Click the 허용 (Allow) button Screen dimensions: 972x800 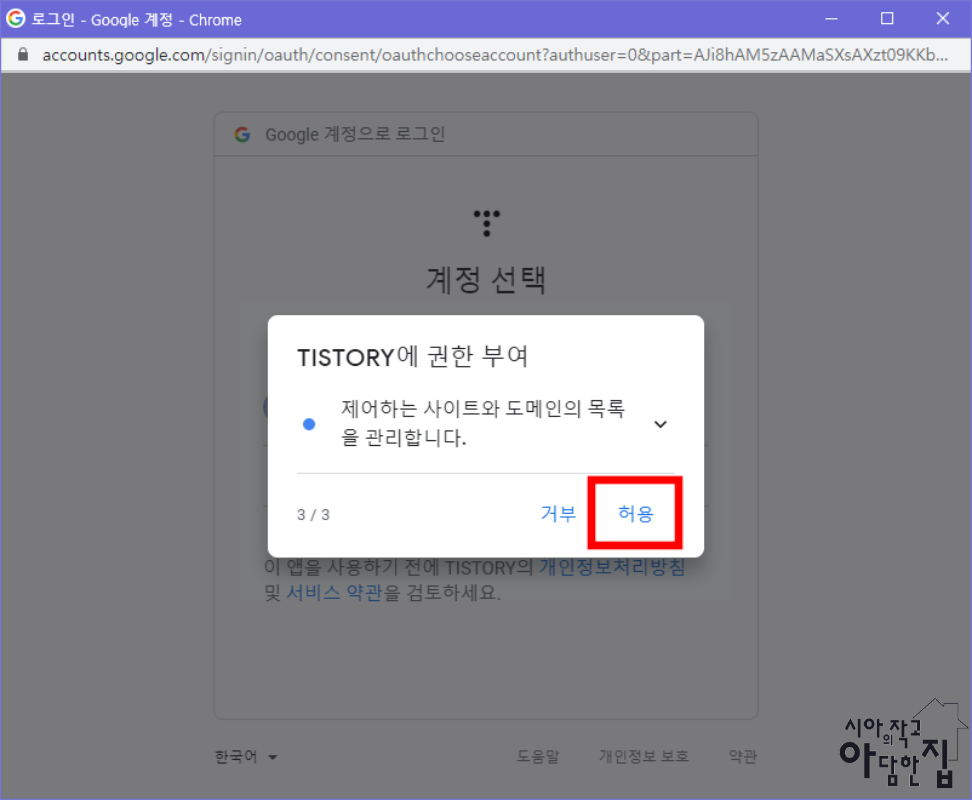click(635, 513)
